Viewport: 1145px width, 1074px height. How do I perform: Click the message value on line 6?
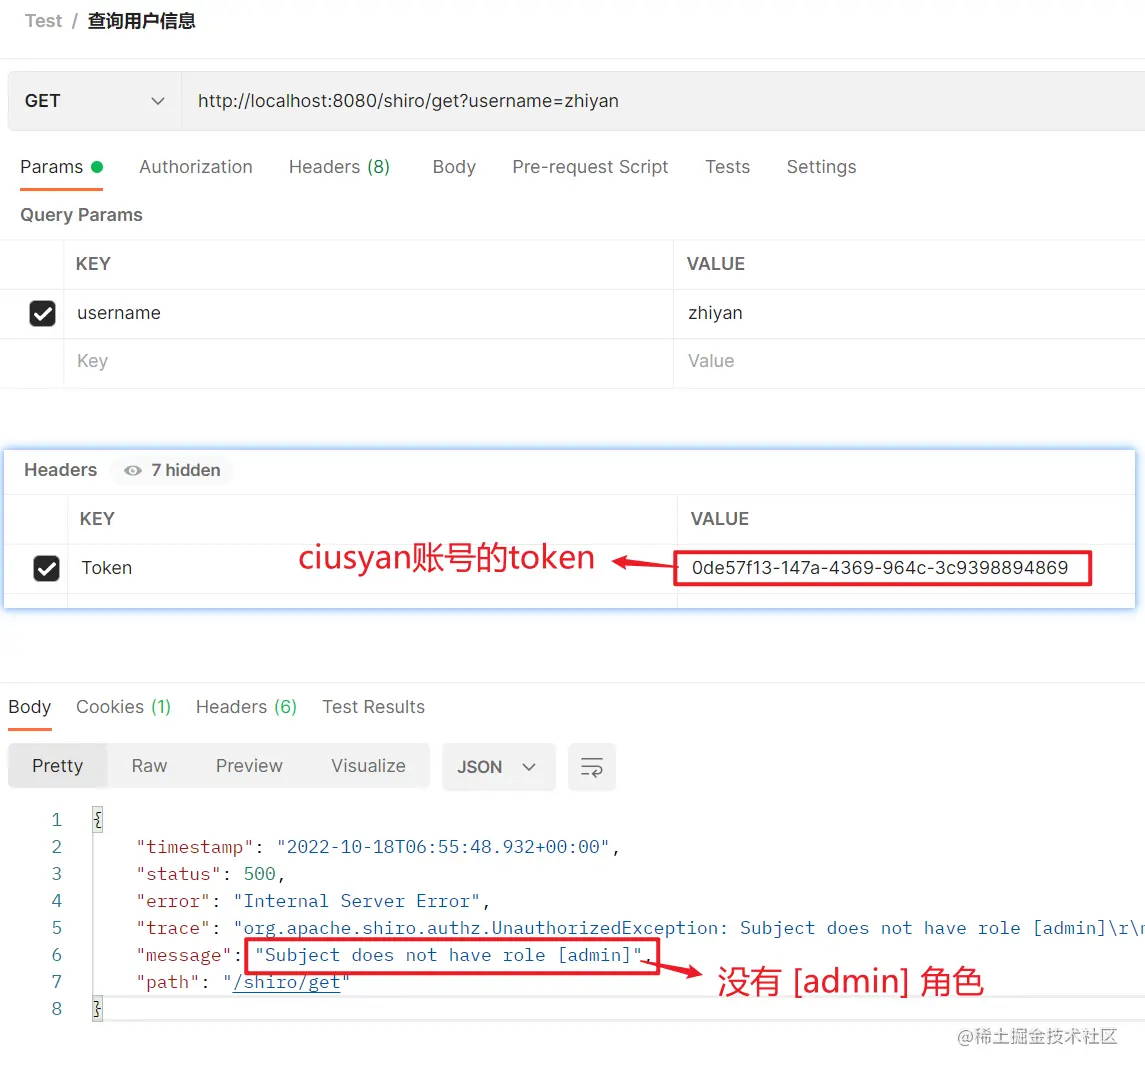pyautogui.click(x=448, y=955)
